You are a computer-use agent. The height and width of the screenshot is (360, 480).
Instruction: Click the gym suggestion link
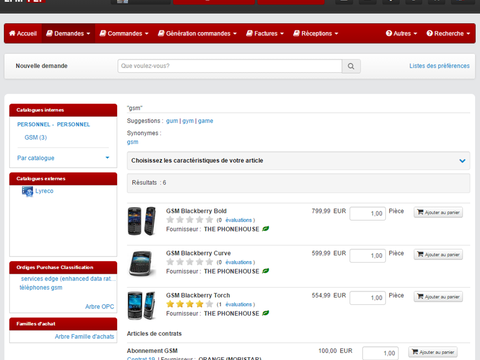[188, 121]
